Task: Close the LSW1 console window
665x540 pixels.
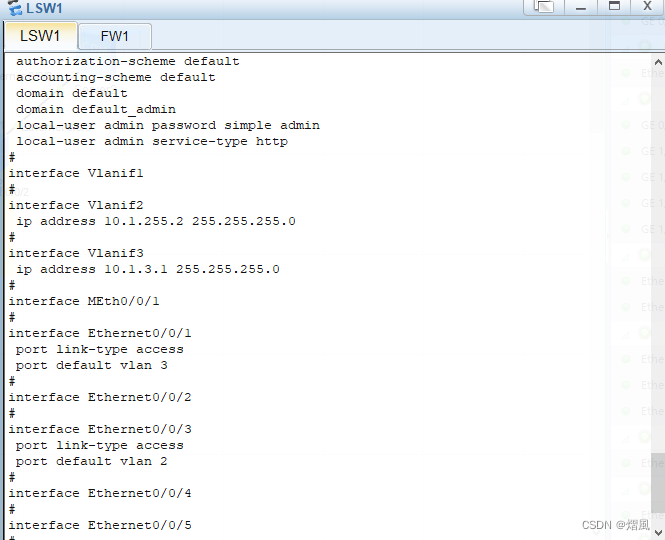Action: (x=647, y=7)
